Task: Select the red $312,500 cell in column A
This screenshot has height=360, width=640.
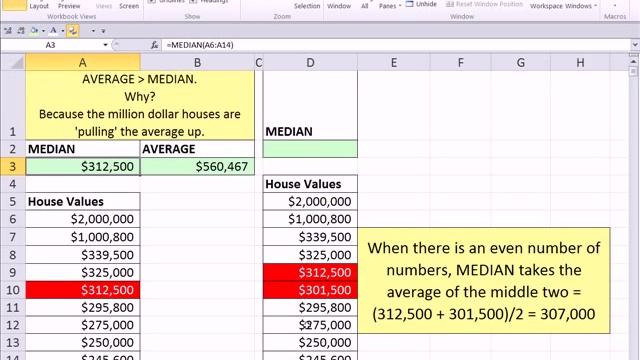Action: [x=83, y=290]
